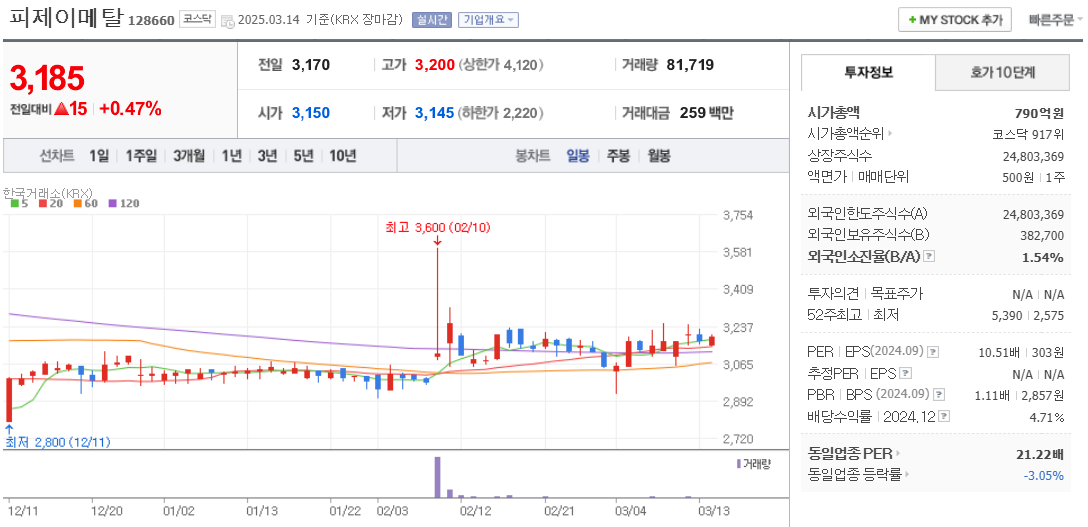Click the help icon beside 외국인소진율(B/A)
This screenshot has width=1088, height=527.
point(930,257)
